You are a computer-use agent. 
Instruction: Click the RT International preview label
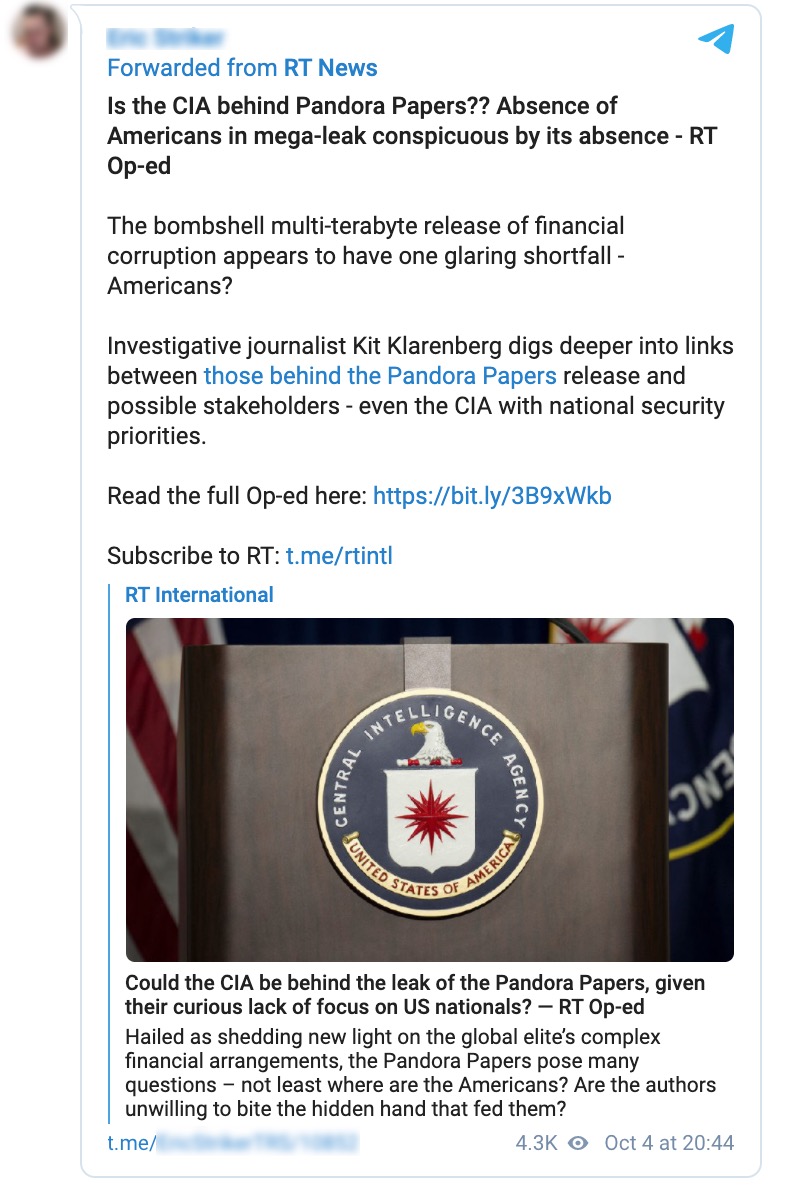click(199, 595)
